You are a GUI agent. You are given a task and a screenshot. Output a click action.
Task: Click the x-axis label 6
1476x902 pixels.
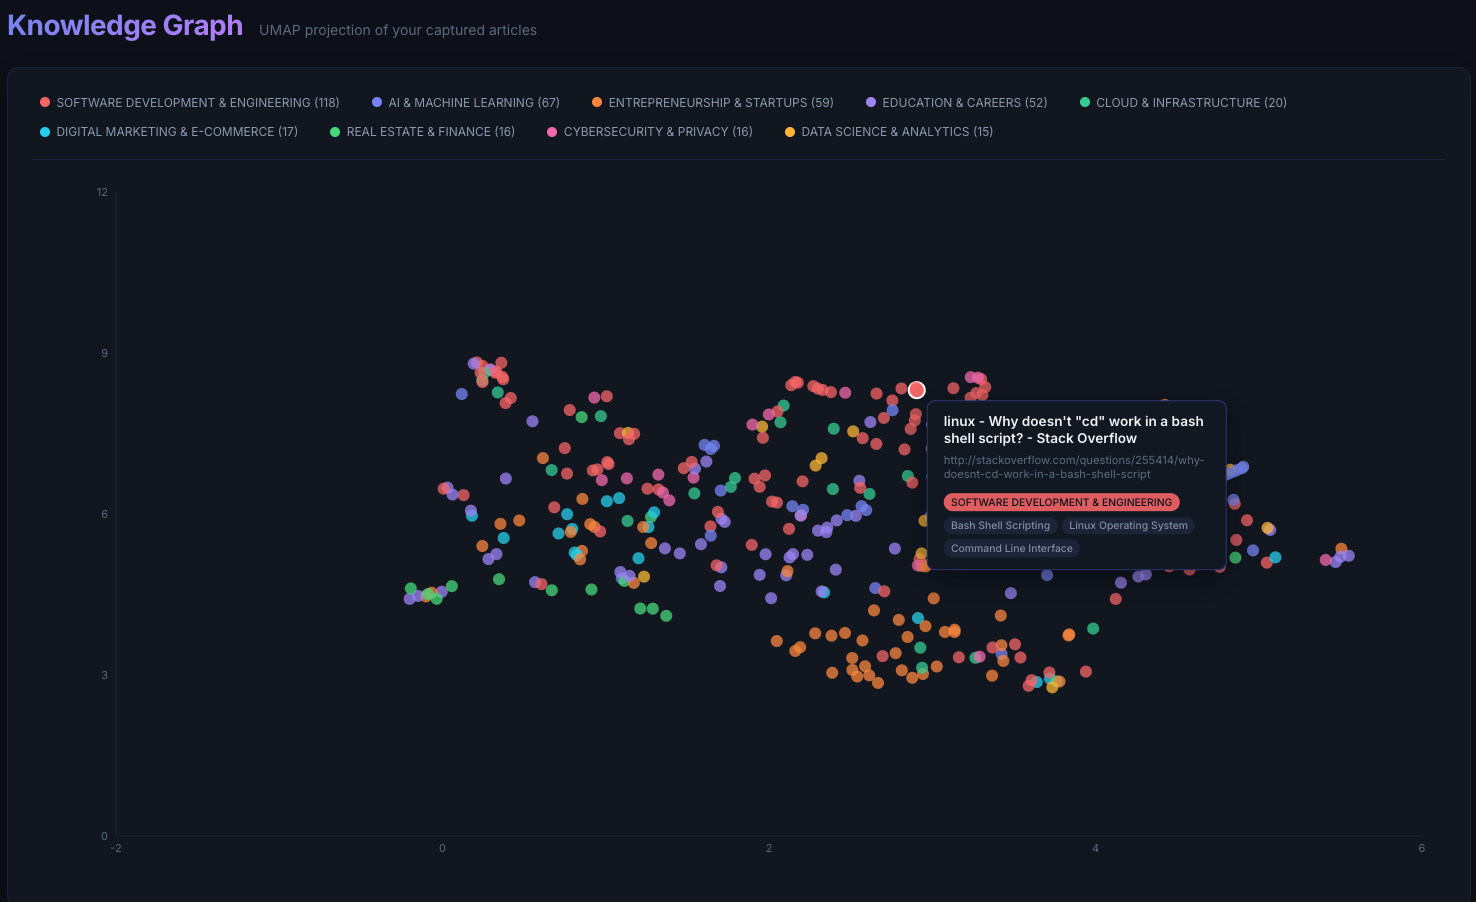pos(1421,848)
